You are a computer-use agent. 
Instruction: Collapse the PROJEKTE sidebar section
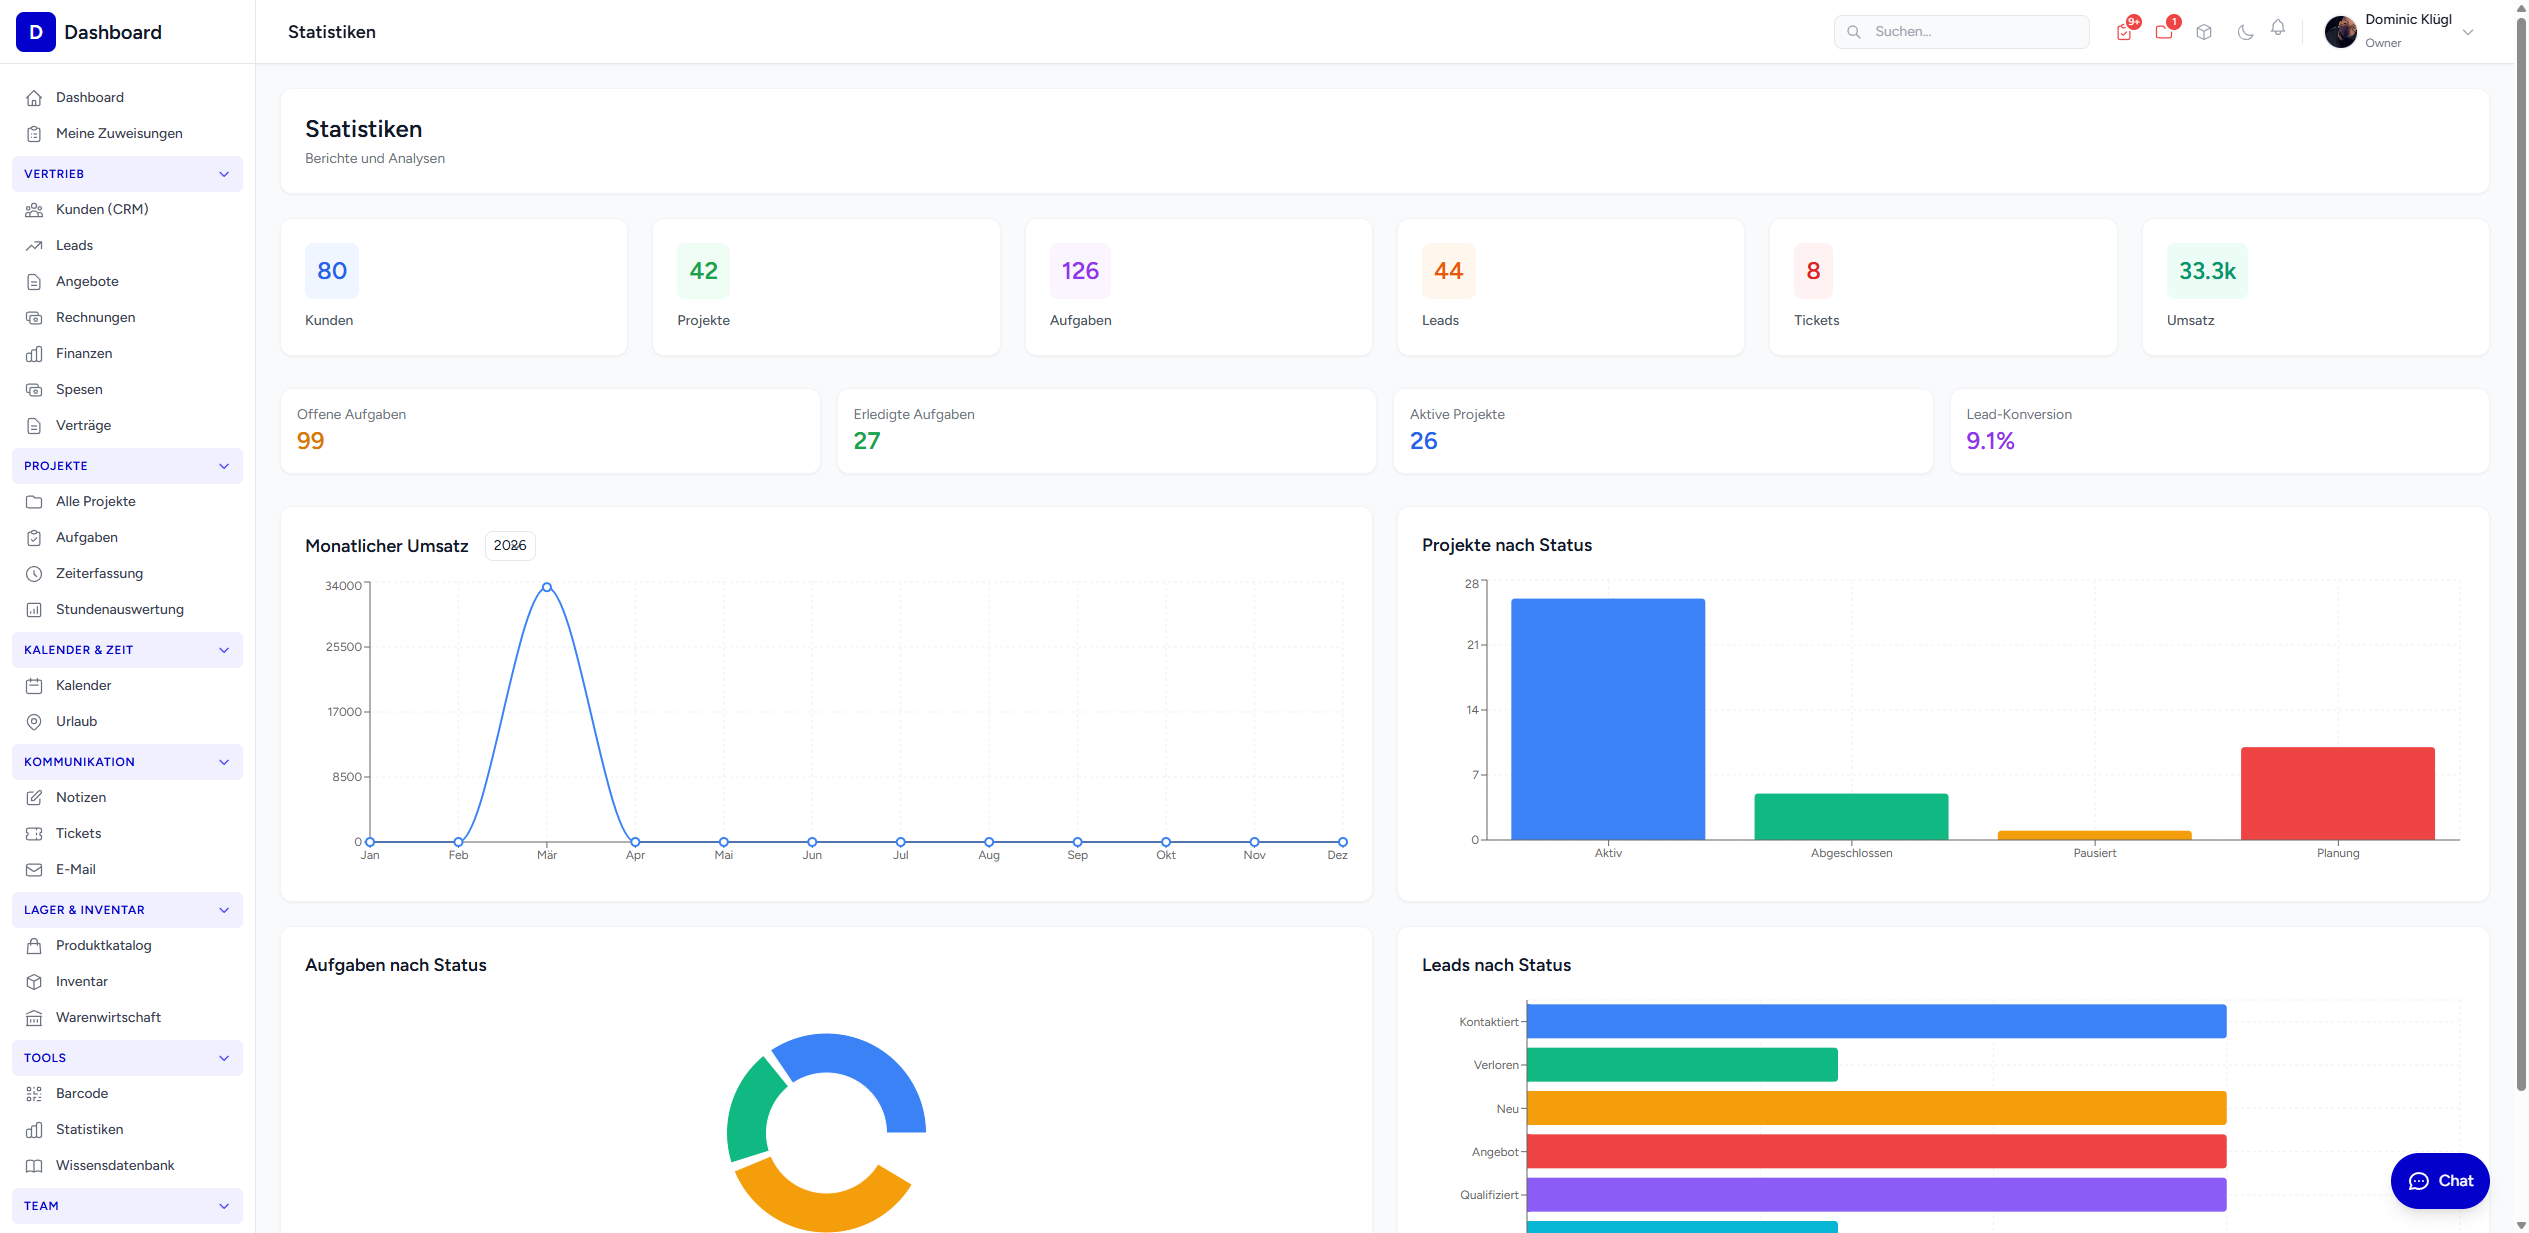point(224,466)
